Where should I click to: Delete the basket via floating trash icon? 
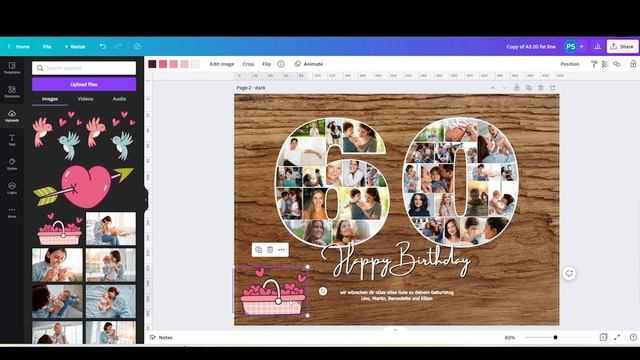(x=270, y=249)
